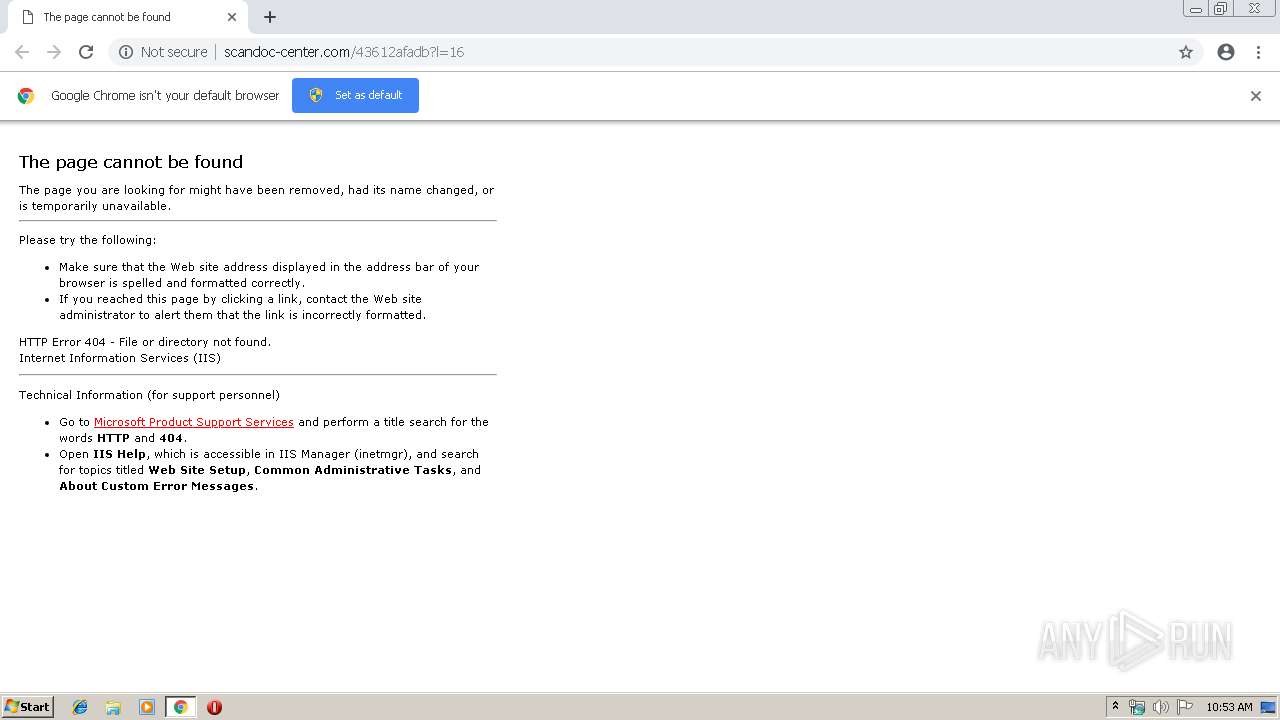The height and width of the screenshot is (720, 1280).
Task: Click the volume speaker tray icon
Action: coord(1161,707)
